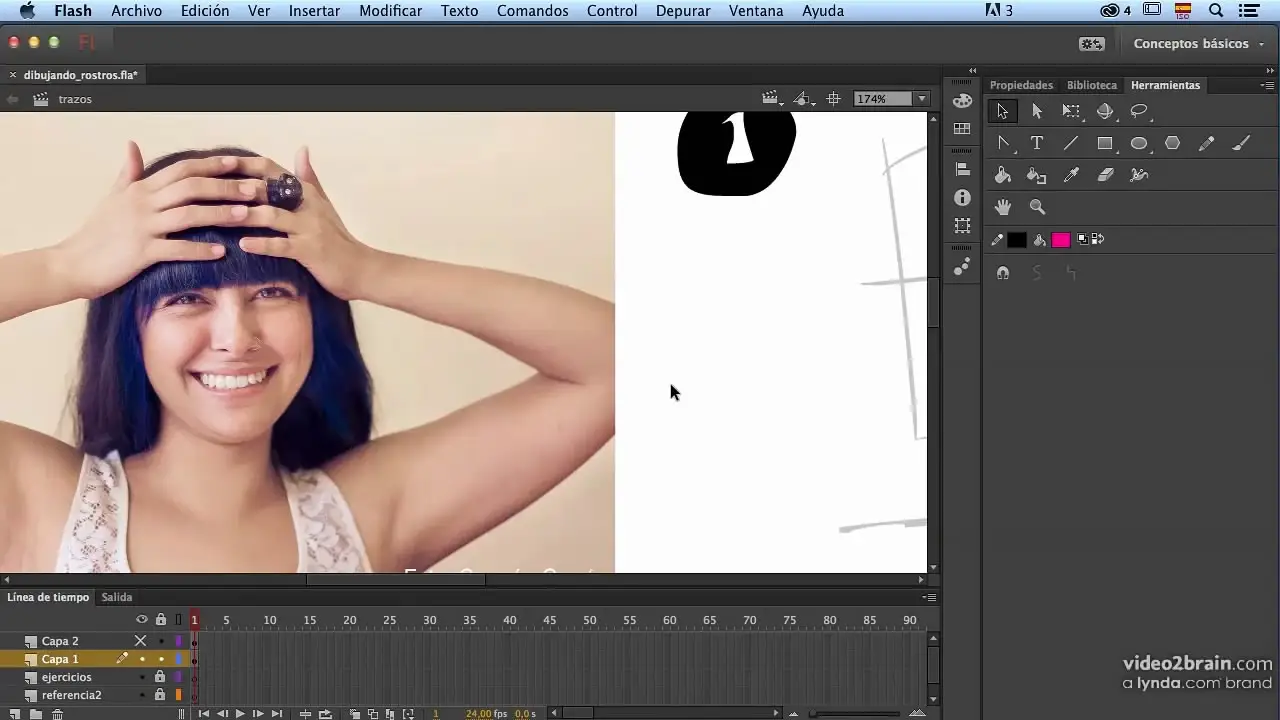
Task: Open the Modificar menu
Action: pos(390,11)
